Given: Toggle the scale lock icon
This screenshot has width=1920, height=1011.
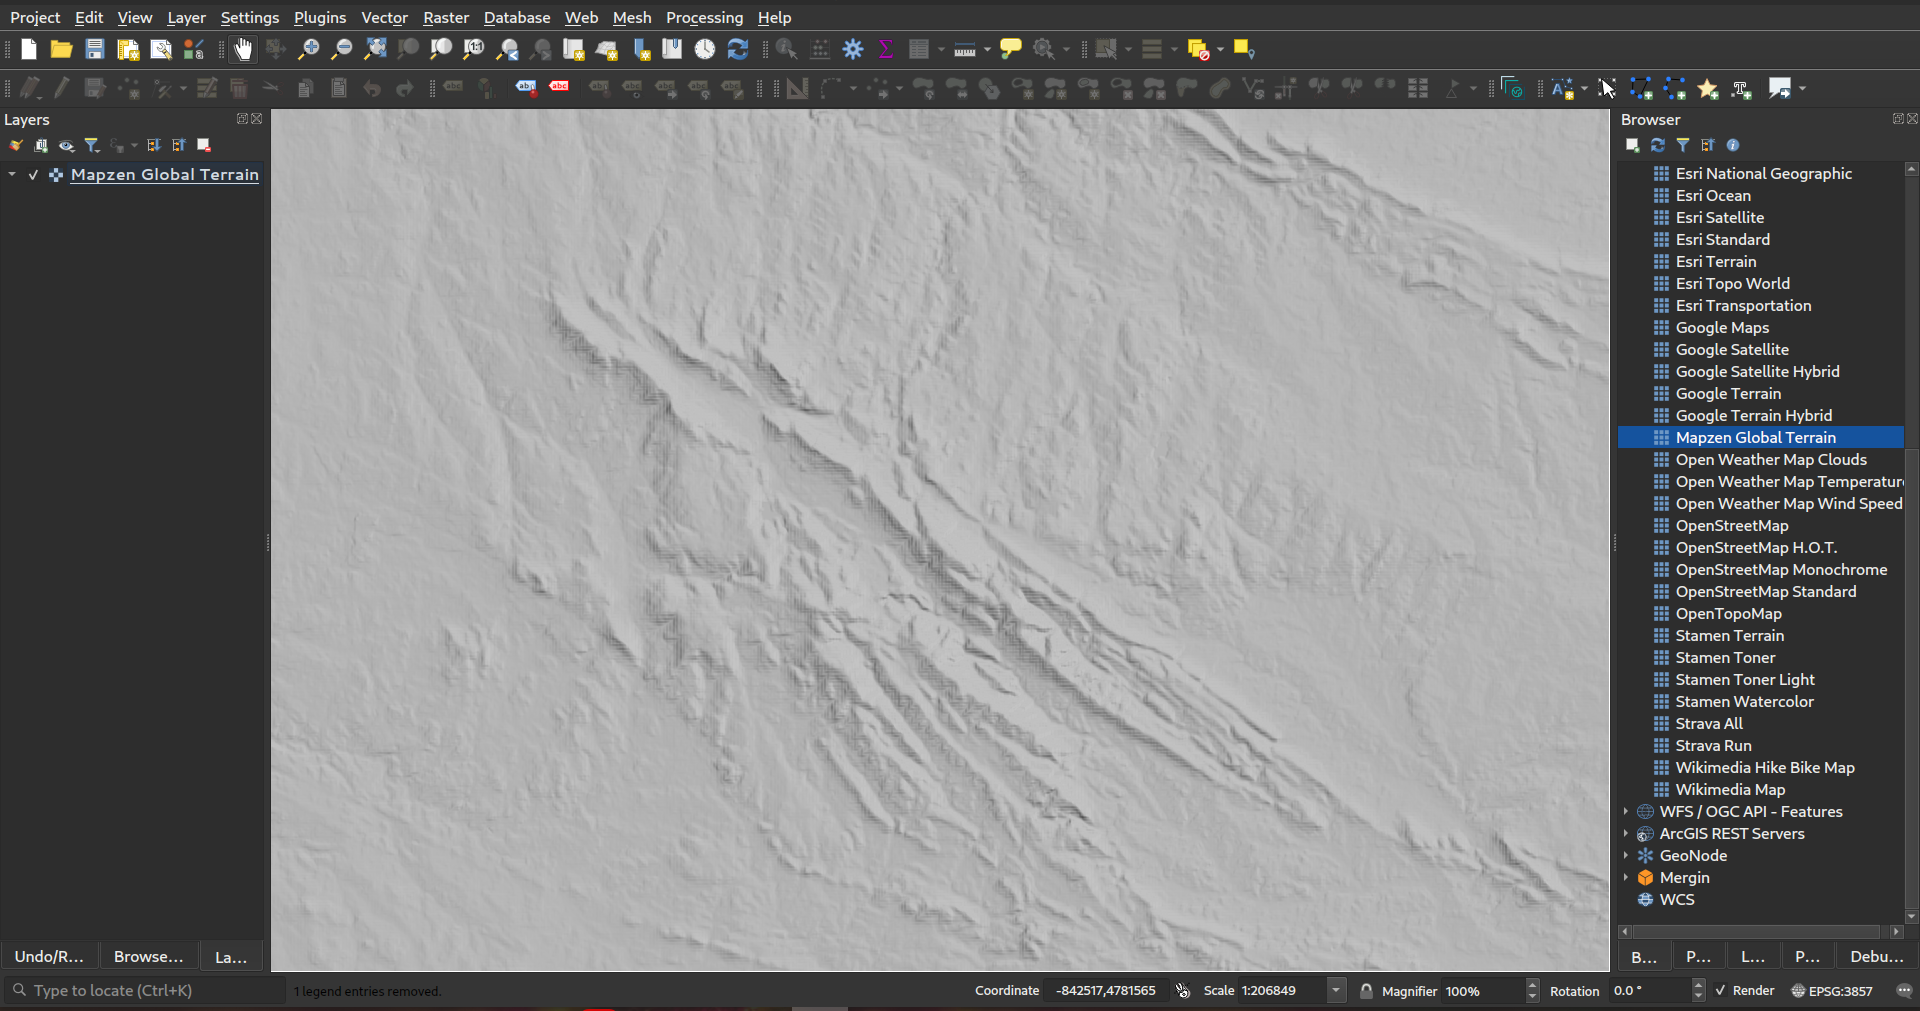Looking at the screenshot, I should coord(1366,991).
